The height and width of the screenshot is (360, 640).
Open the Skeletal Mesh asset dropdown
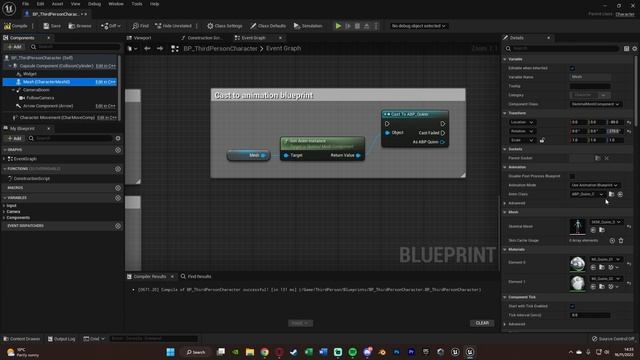[x=606, y=222]
